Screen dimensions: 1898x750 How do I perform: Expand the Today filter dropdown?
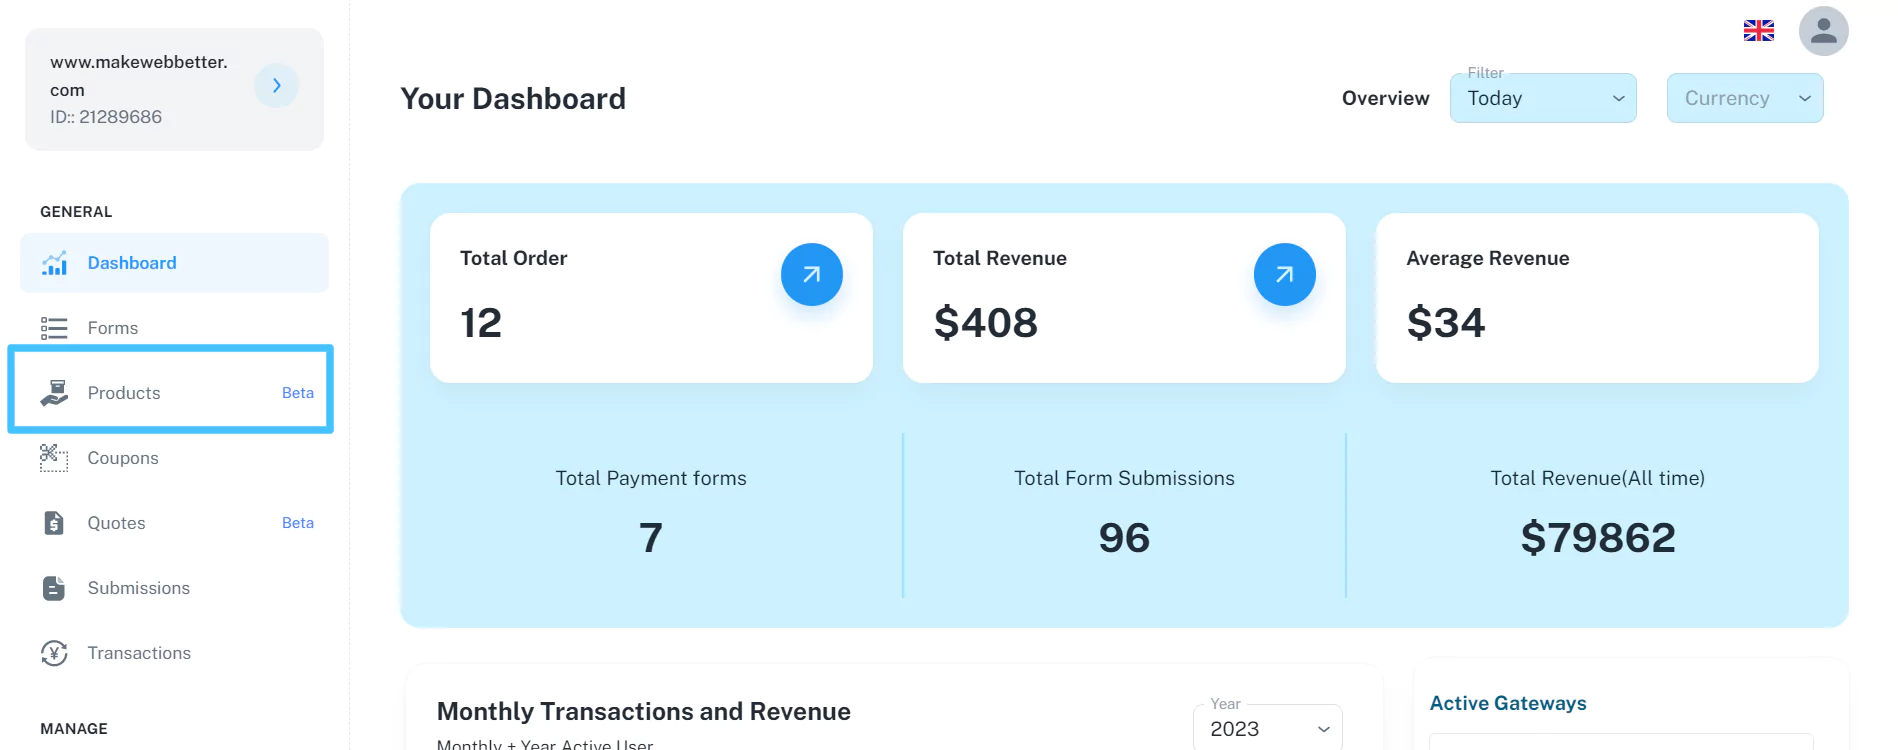(x=1542, y=98)
